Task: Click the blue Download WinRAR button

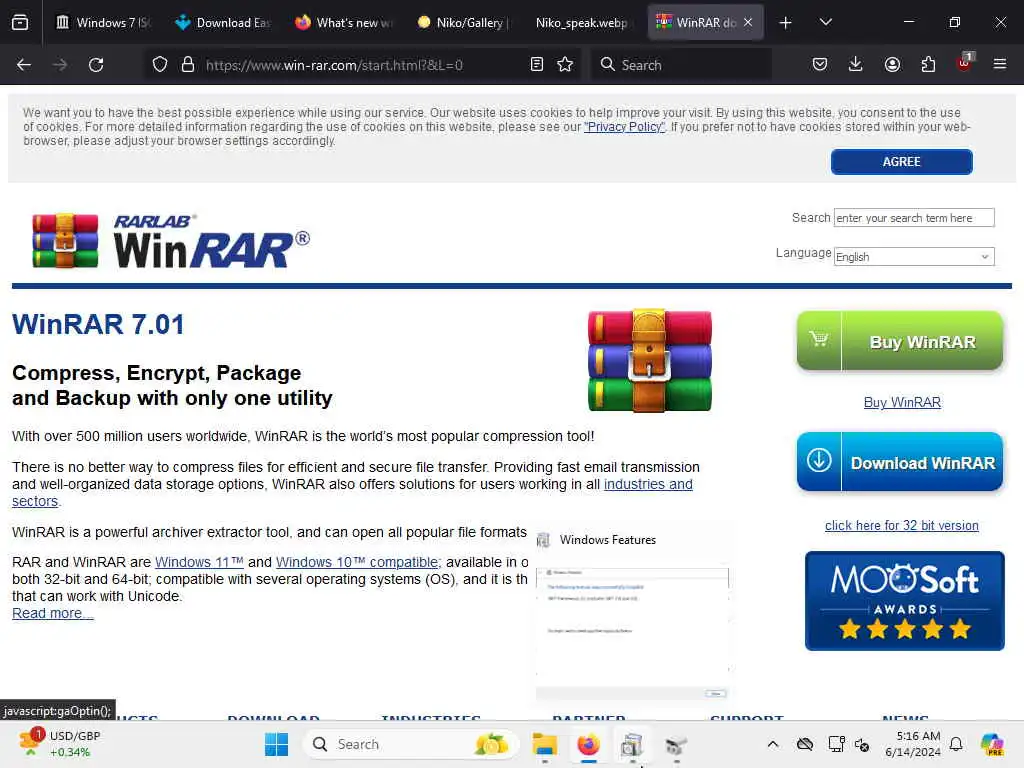Action: coord(899,462)
